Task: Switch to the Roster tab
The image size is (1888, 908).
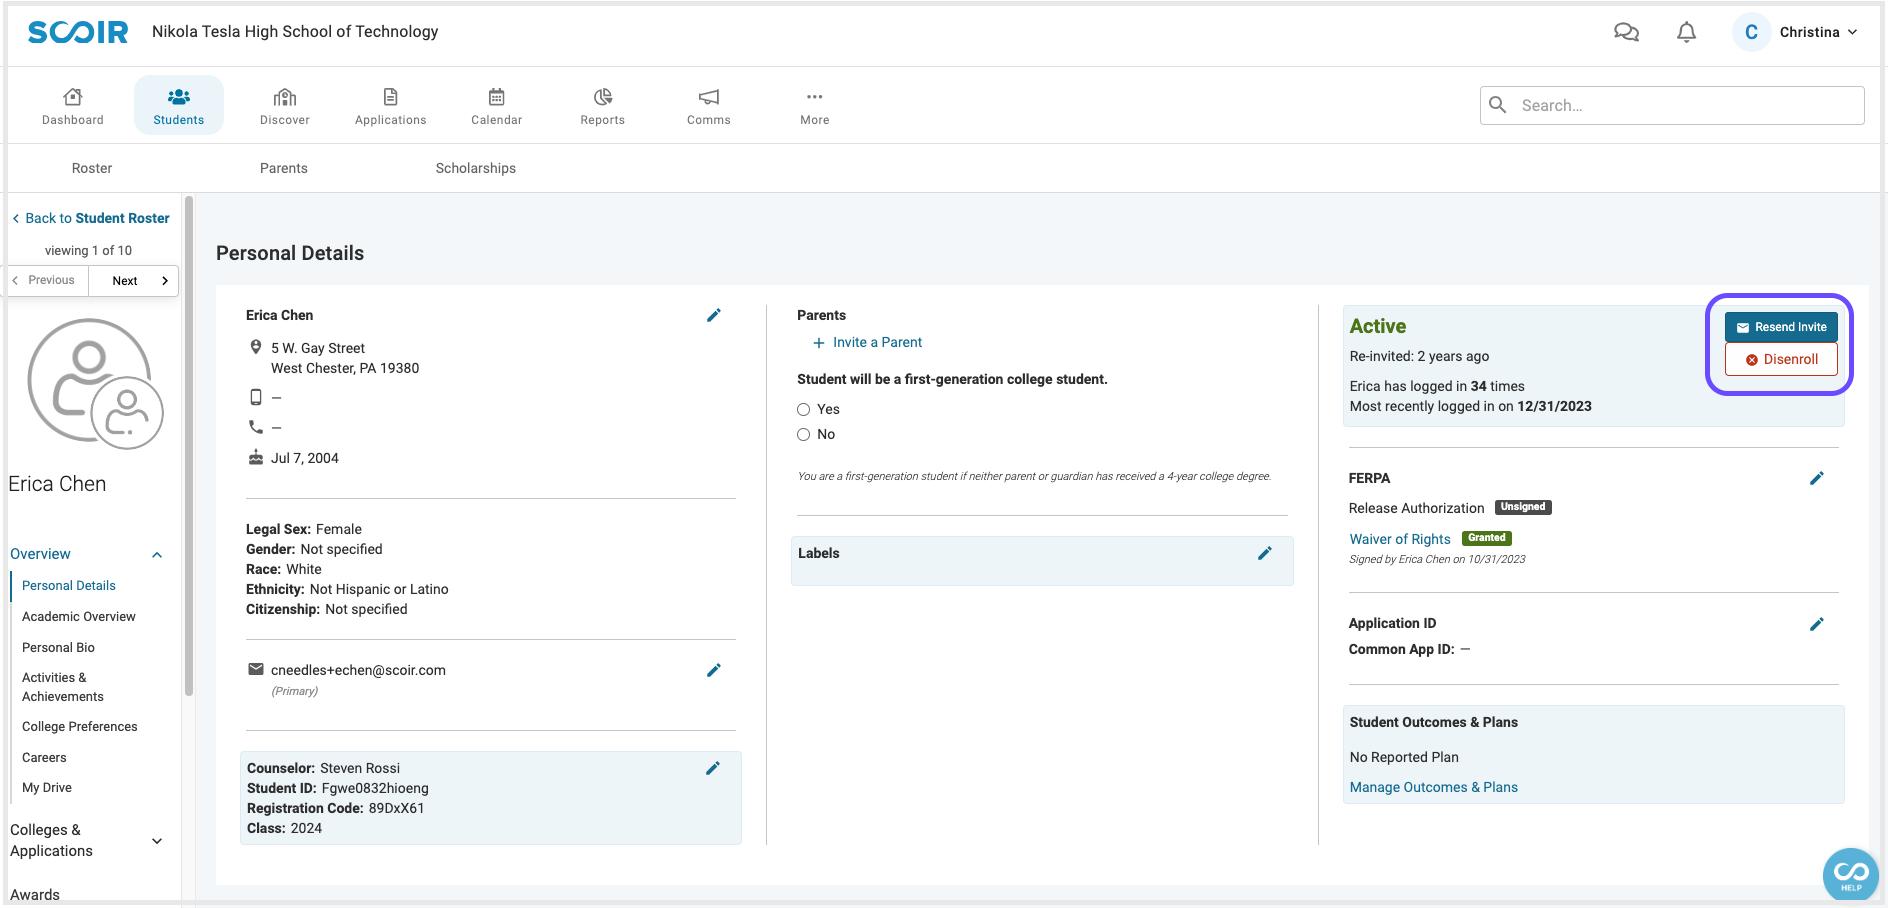Action: click(x=92, y=168)
